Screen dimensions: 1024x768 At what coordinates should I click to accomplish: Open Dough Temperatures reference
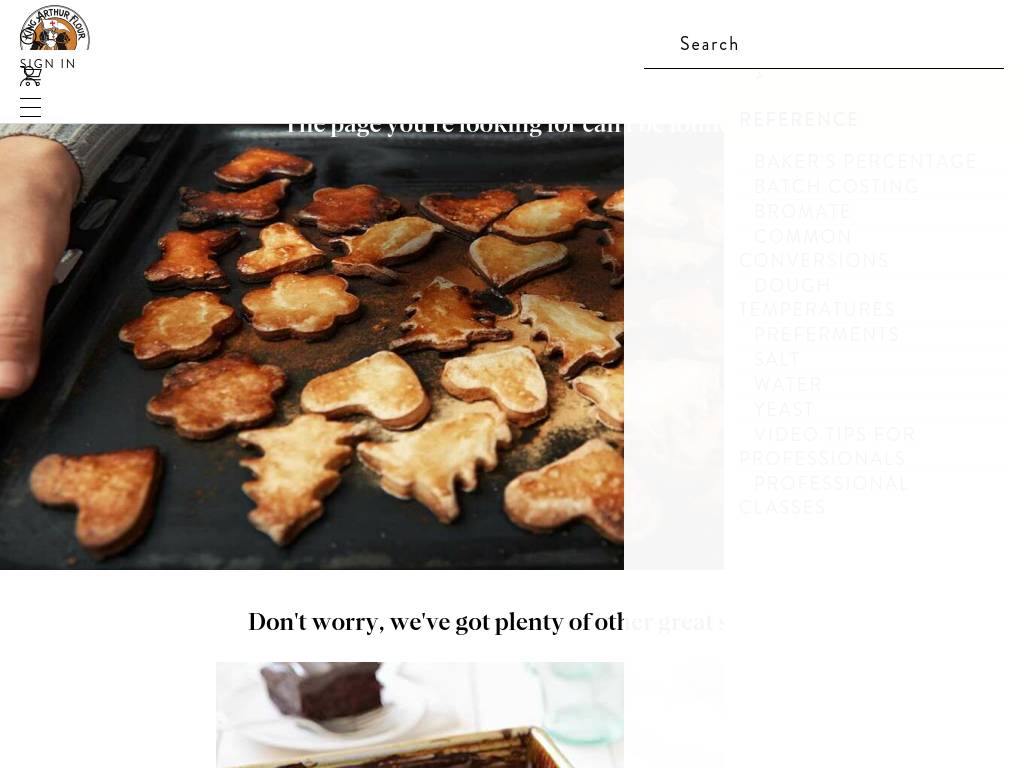point(817,297)
